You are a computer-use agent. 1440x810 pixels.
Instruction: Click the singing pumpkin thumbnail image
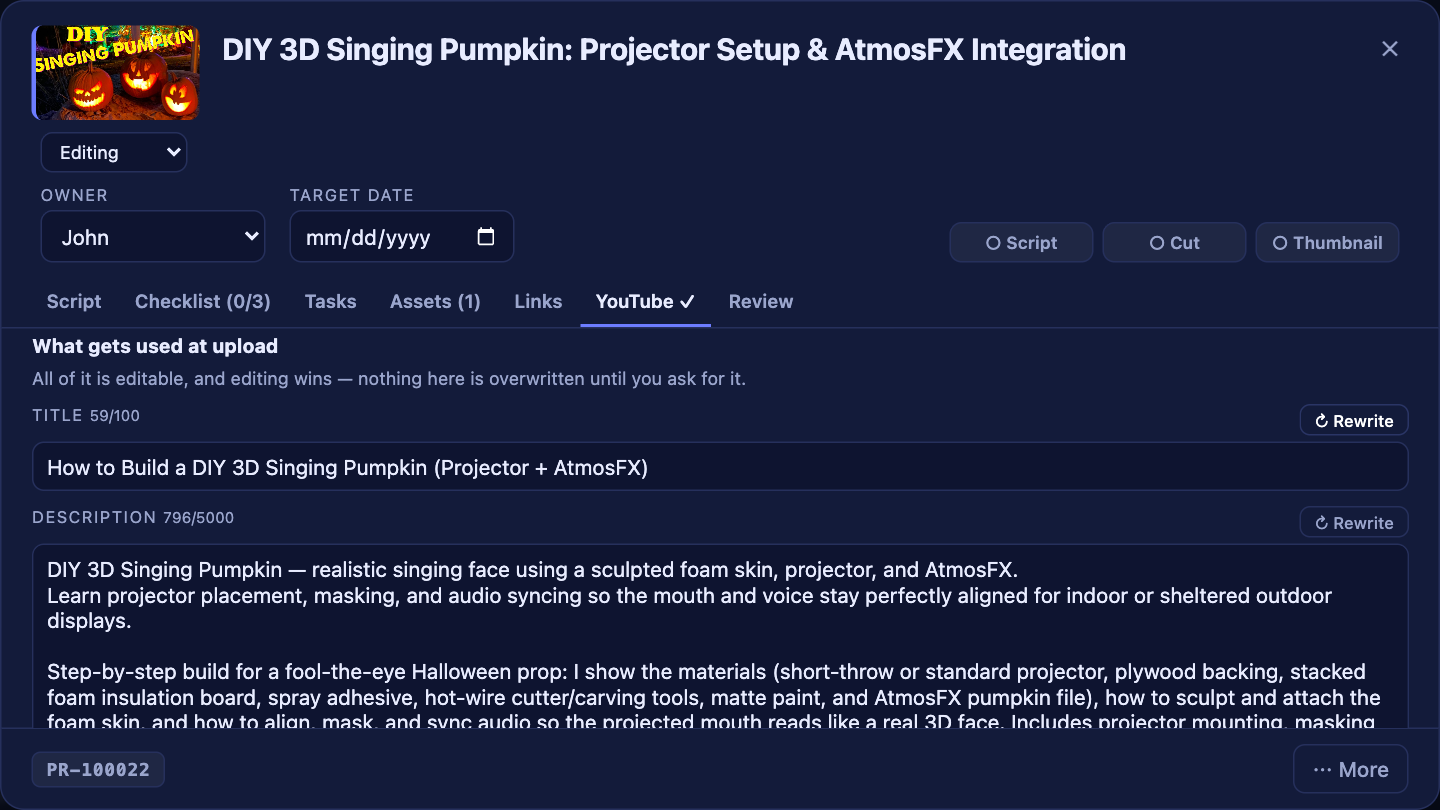click(x=116, y=72)
